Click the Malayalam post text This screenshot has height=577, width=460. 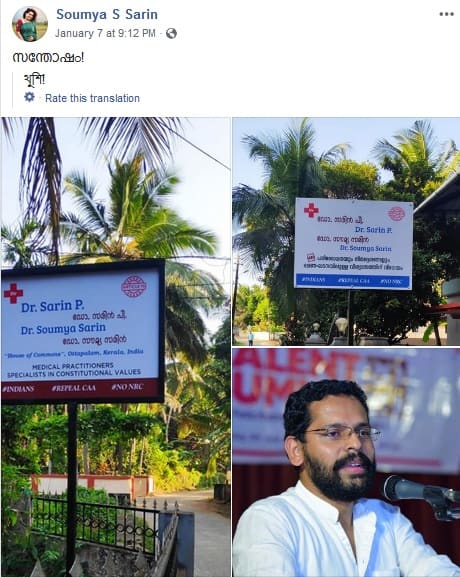(x=48, y=57)
